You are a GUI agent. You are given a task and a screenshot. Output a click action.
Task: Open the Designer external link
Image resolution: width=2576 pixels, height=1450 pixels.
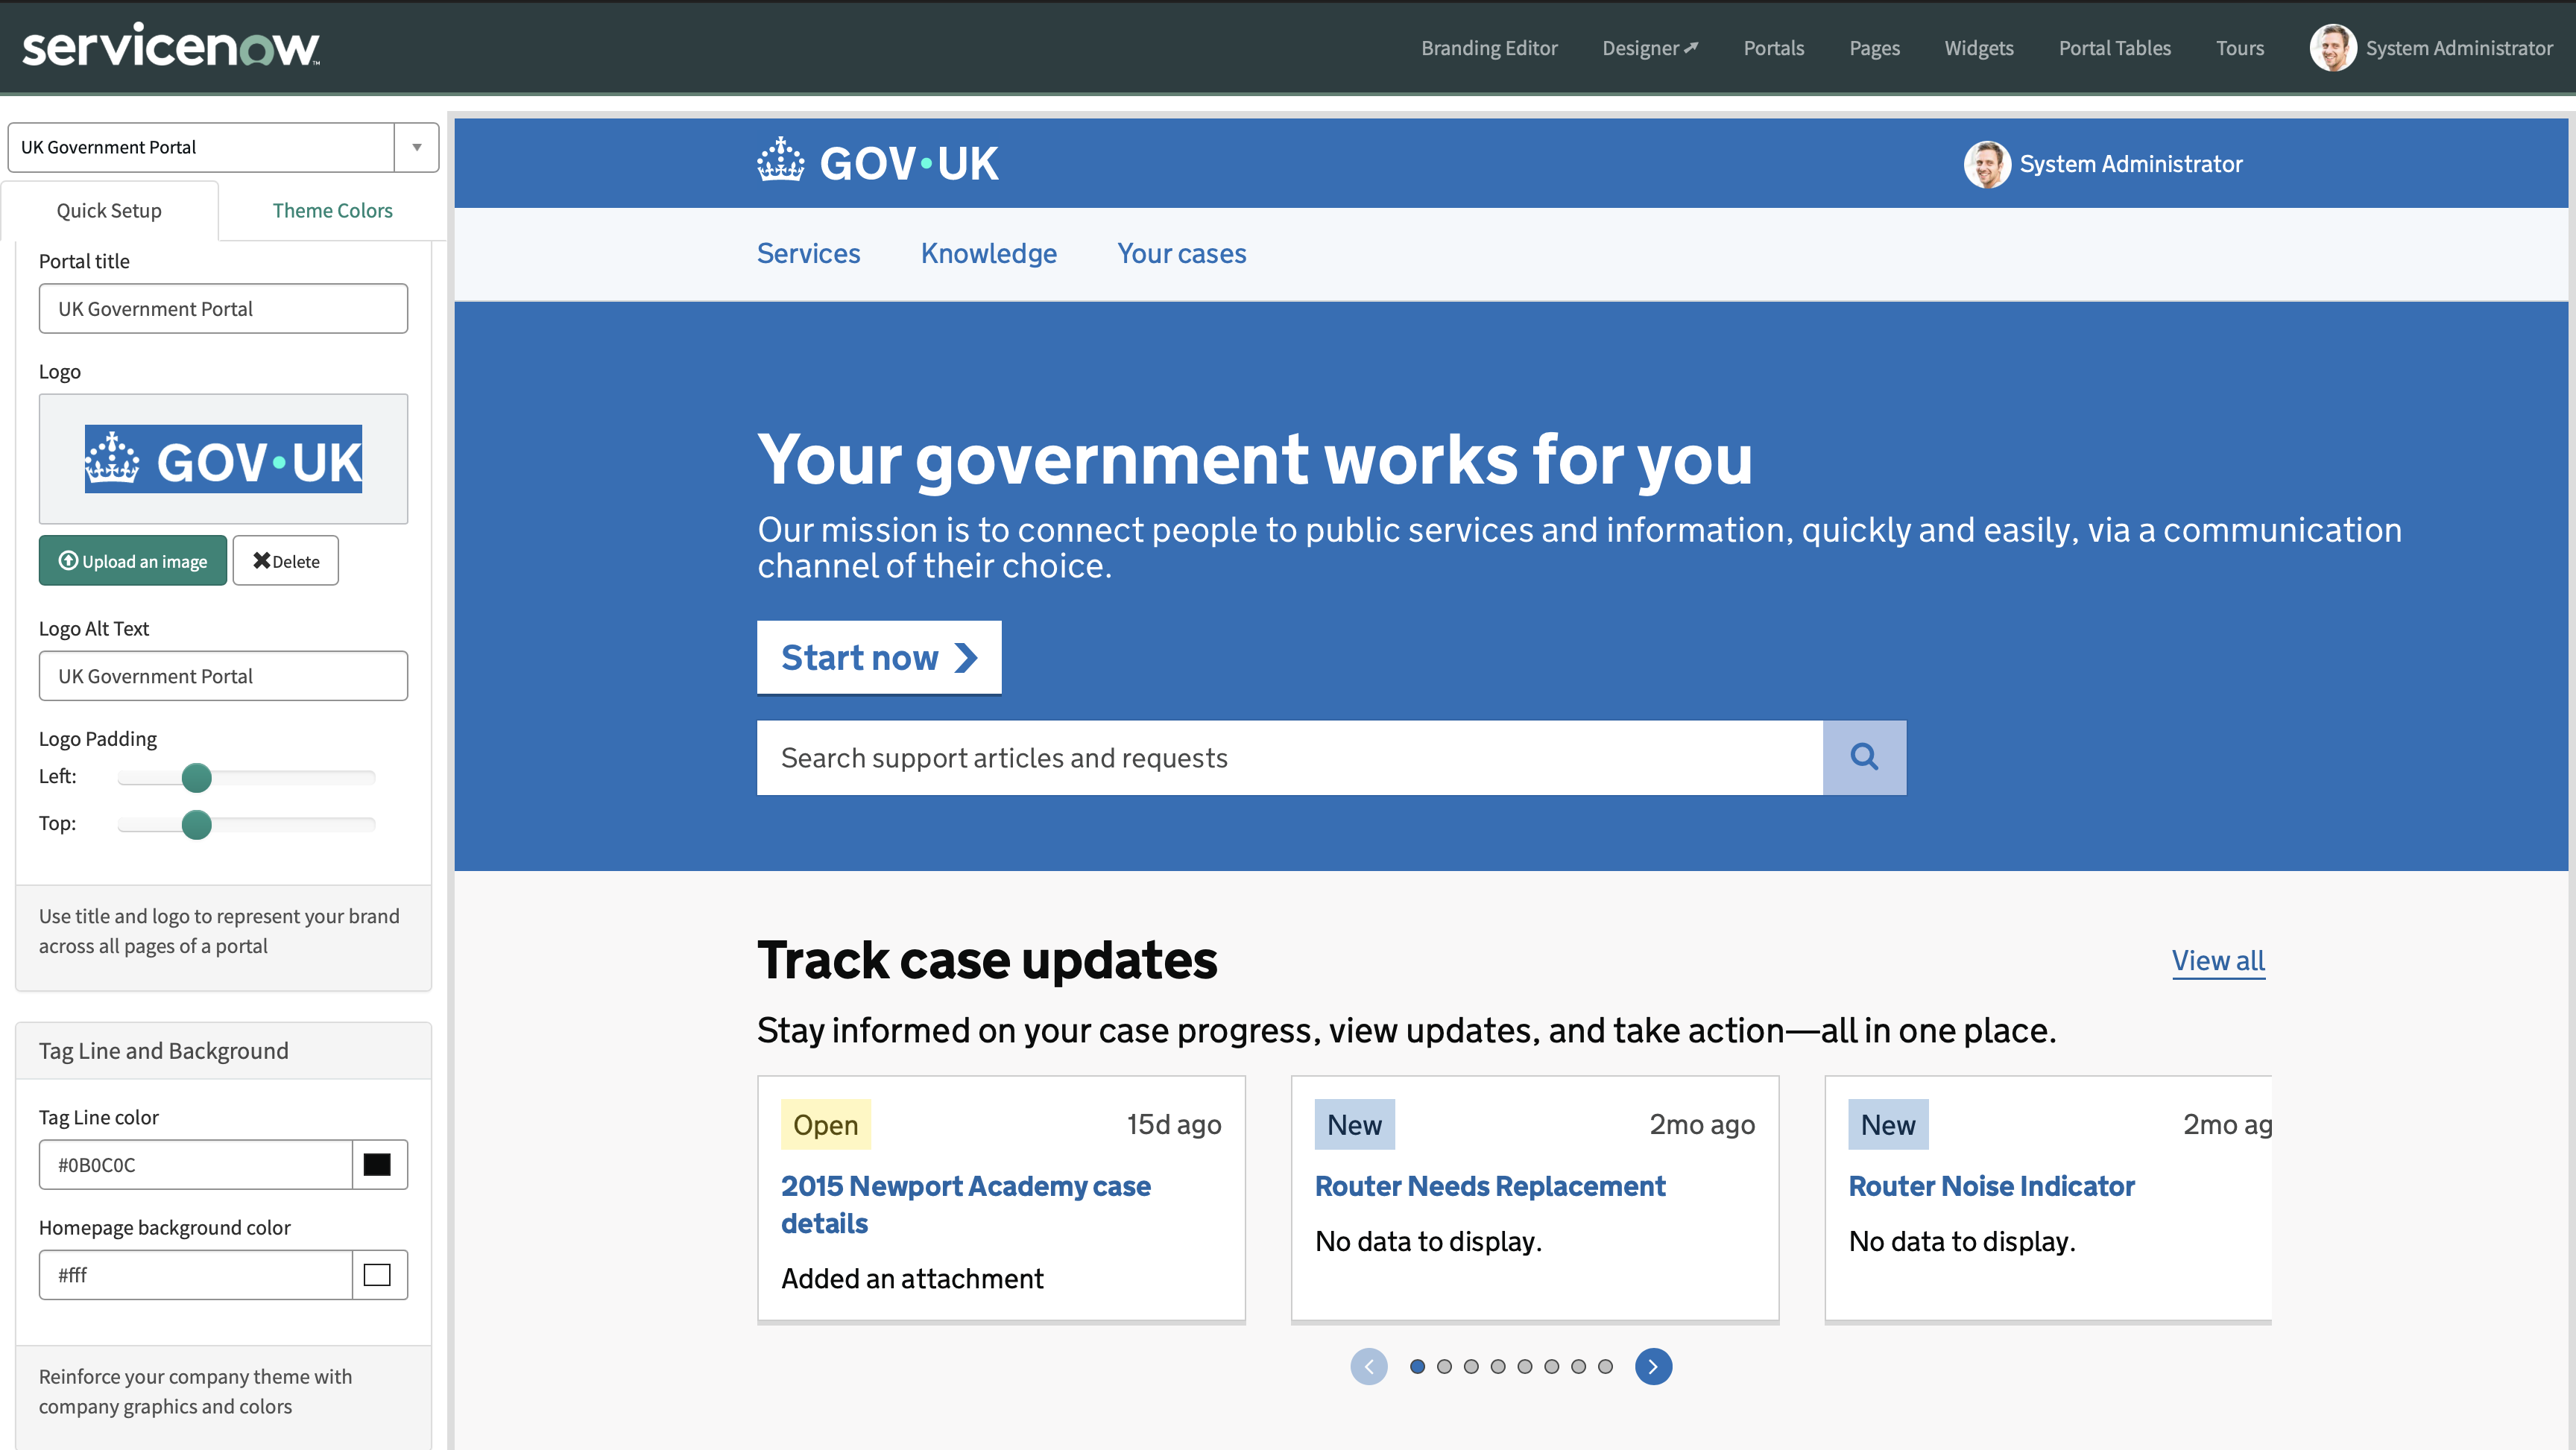1650,48
